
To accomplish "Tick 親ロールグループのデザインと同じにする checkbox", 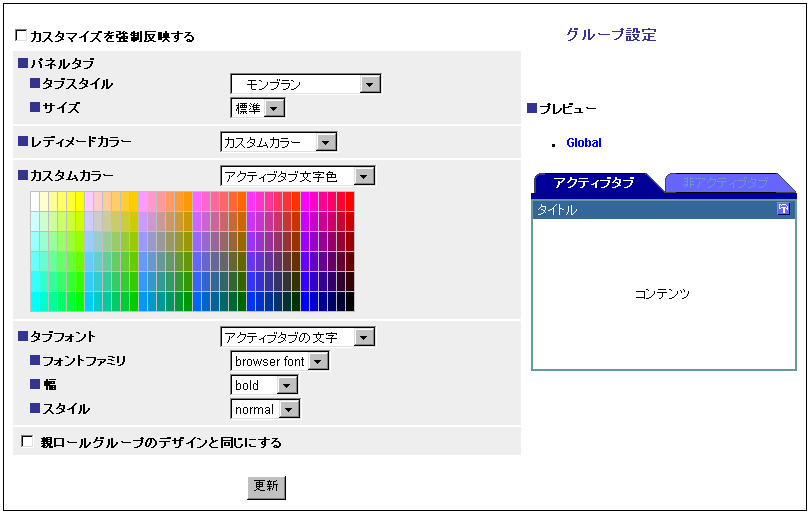I will pyautogui.click(x=27, y=442).
